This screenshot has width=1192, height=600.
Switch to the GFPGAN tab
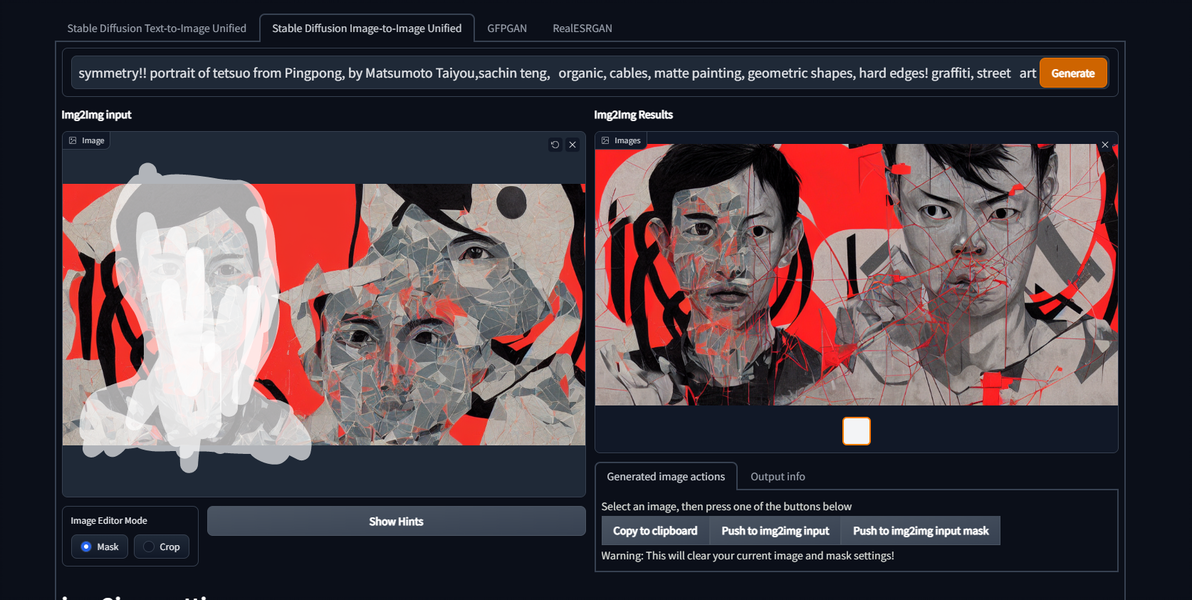507,28
